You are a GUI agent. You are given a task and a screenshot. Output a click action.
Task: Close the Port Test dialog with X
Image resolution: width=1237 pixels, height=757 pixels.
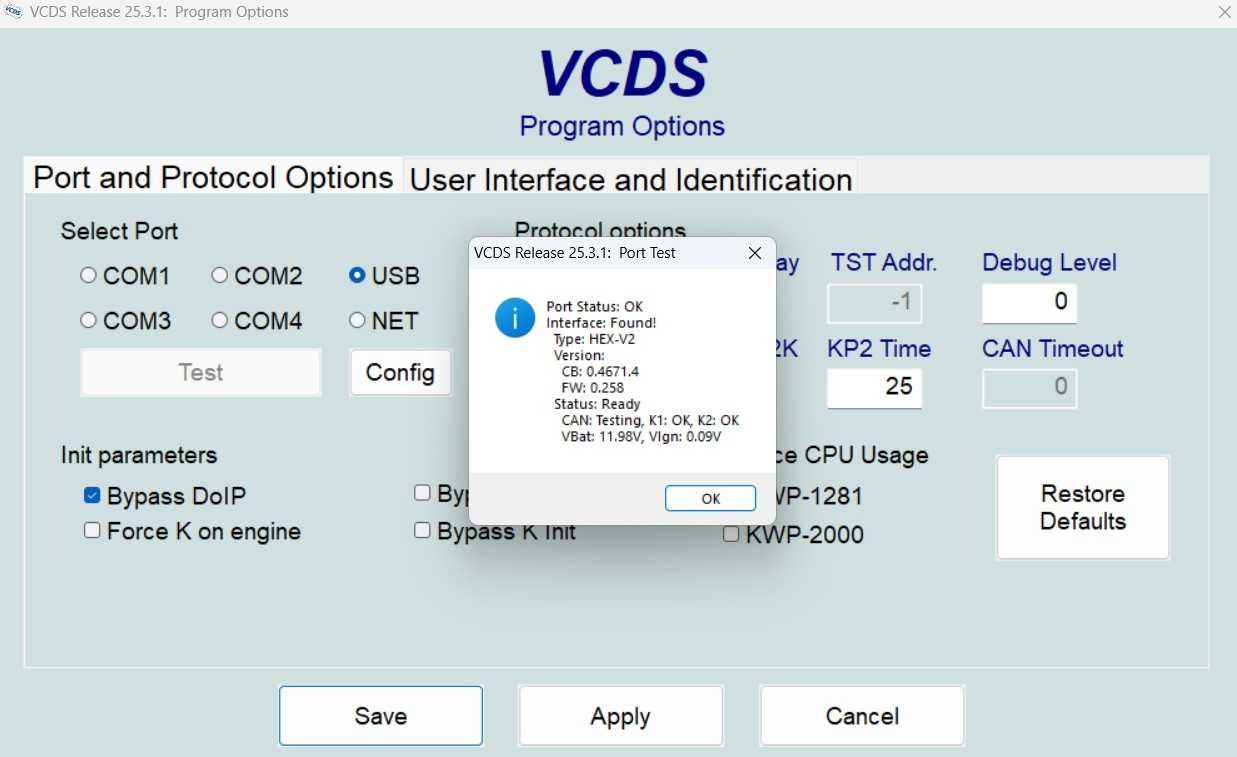pyautogui.click(x=755, y=253)
